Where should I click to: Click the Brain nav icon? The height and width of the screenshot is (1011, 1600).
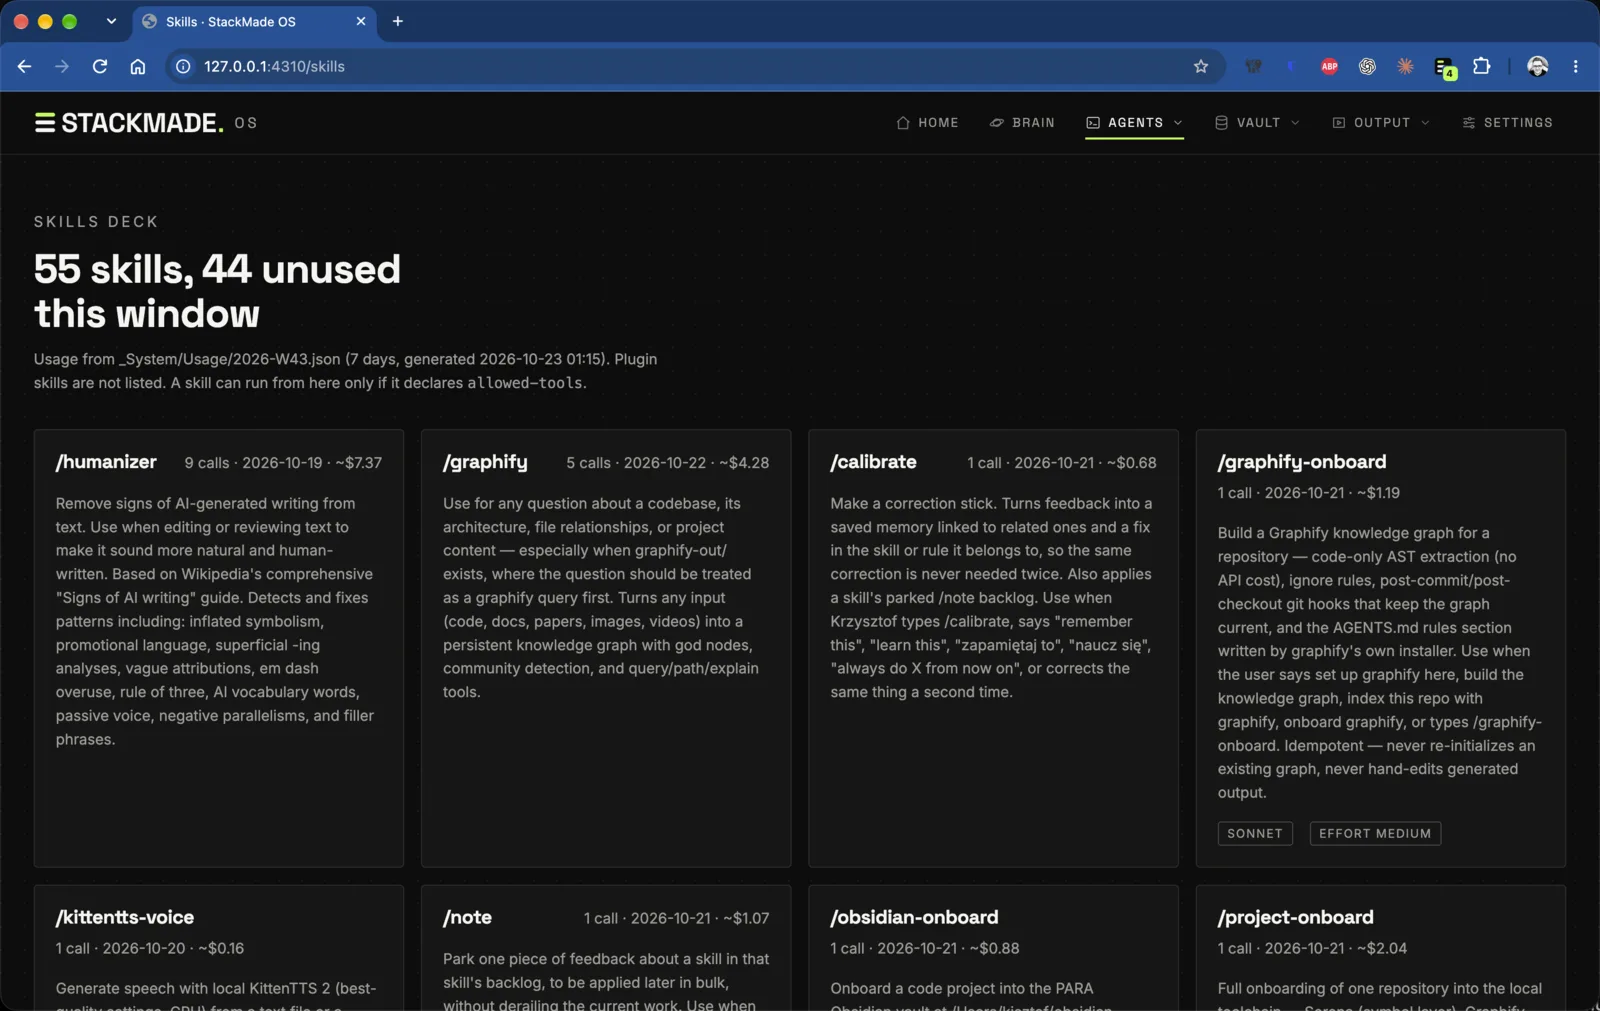pos(997,123)
